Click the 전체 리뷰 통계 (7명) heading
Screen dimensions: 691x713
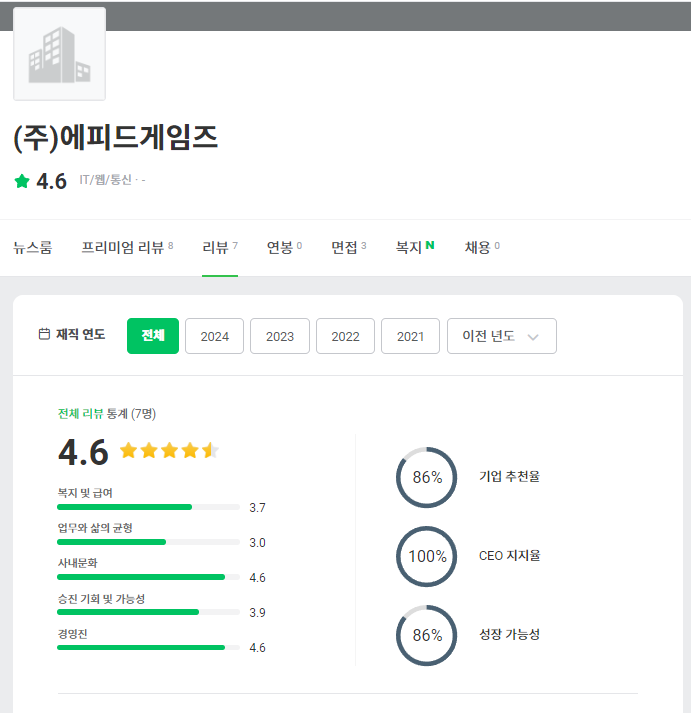(107, 414)
